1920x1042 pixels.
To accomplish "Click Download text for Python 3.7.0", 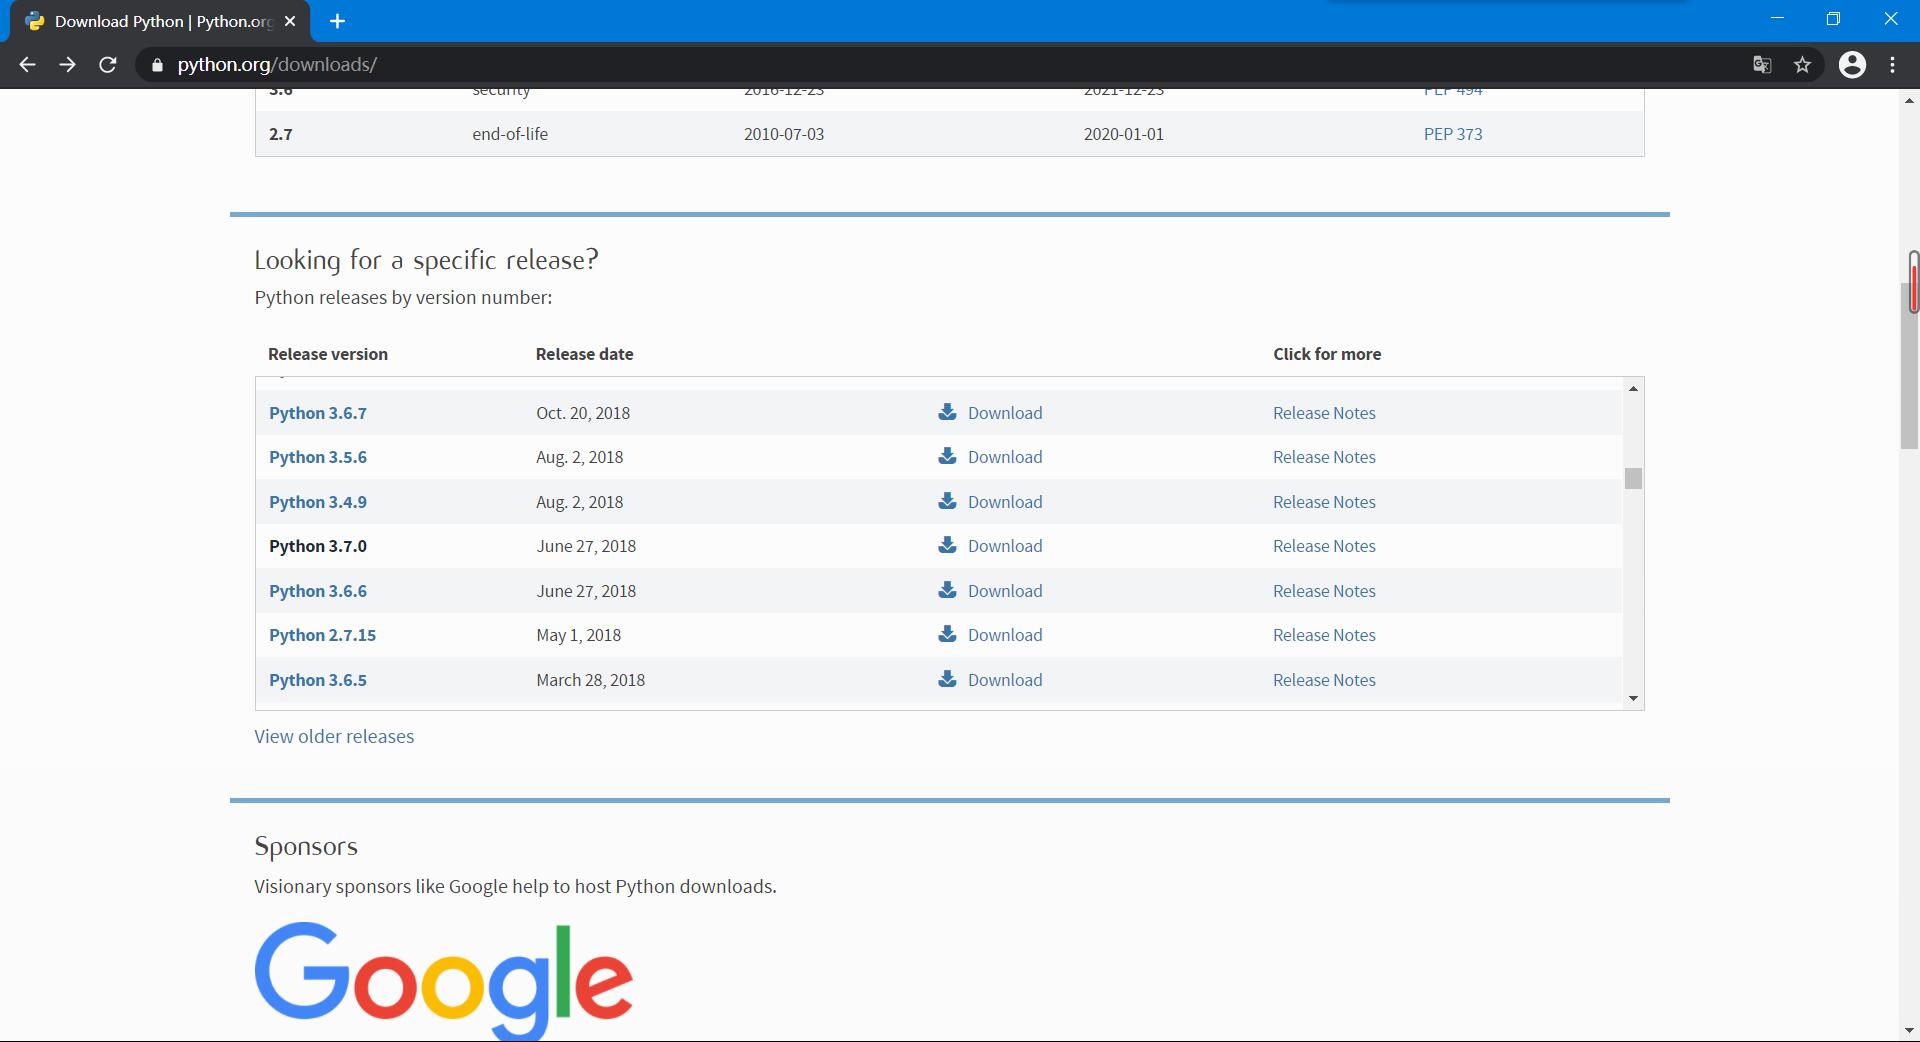I will tap(1005, 546).
